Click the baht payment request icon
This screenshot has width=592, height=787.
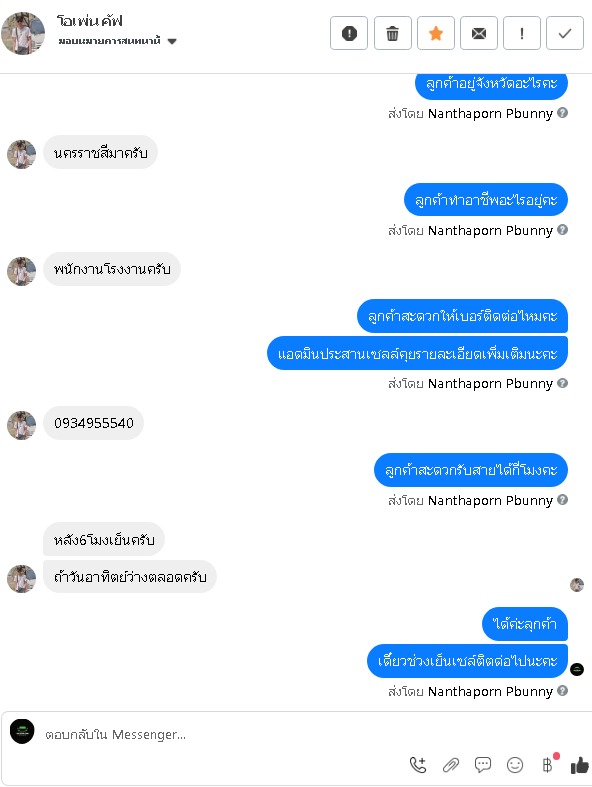tap(548, 765)
